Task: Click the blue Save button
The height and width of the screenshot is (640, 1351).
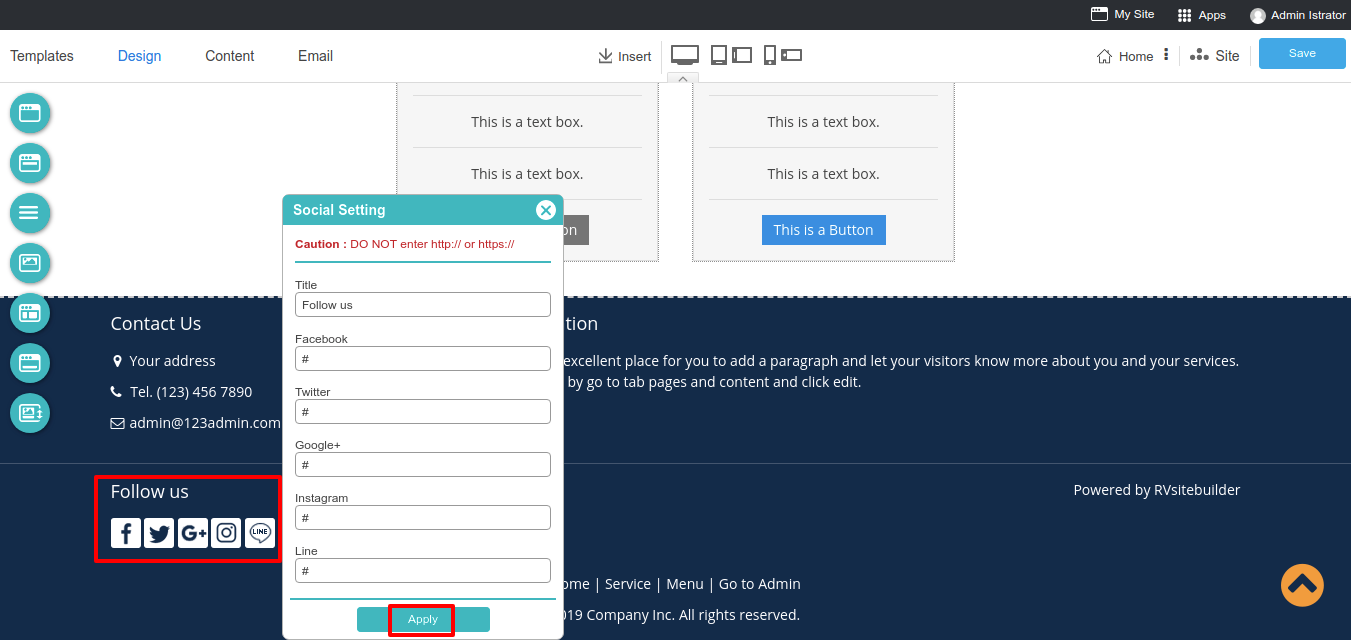Action: (1302, 53)
